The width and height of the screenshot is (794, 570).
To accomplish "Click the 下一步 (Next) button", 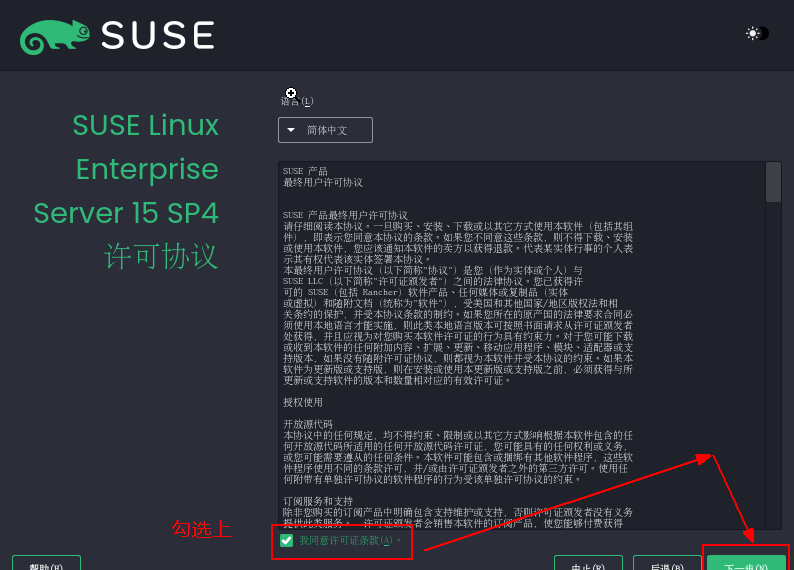I will [x=746, y=563].
